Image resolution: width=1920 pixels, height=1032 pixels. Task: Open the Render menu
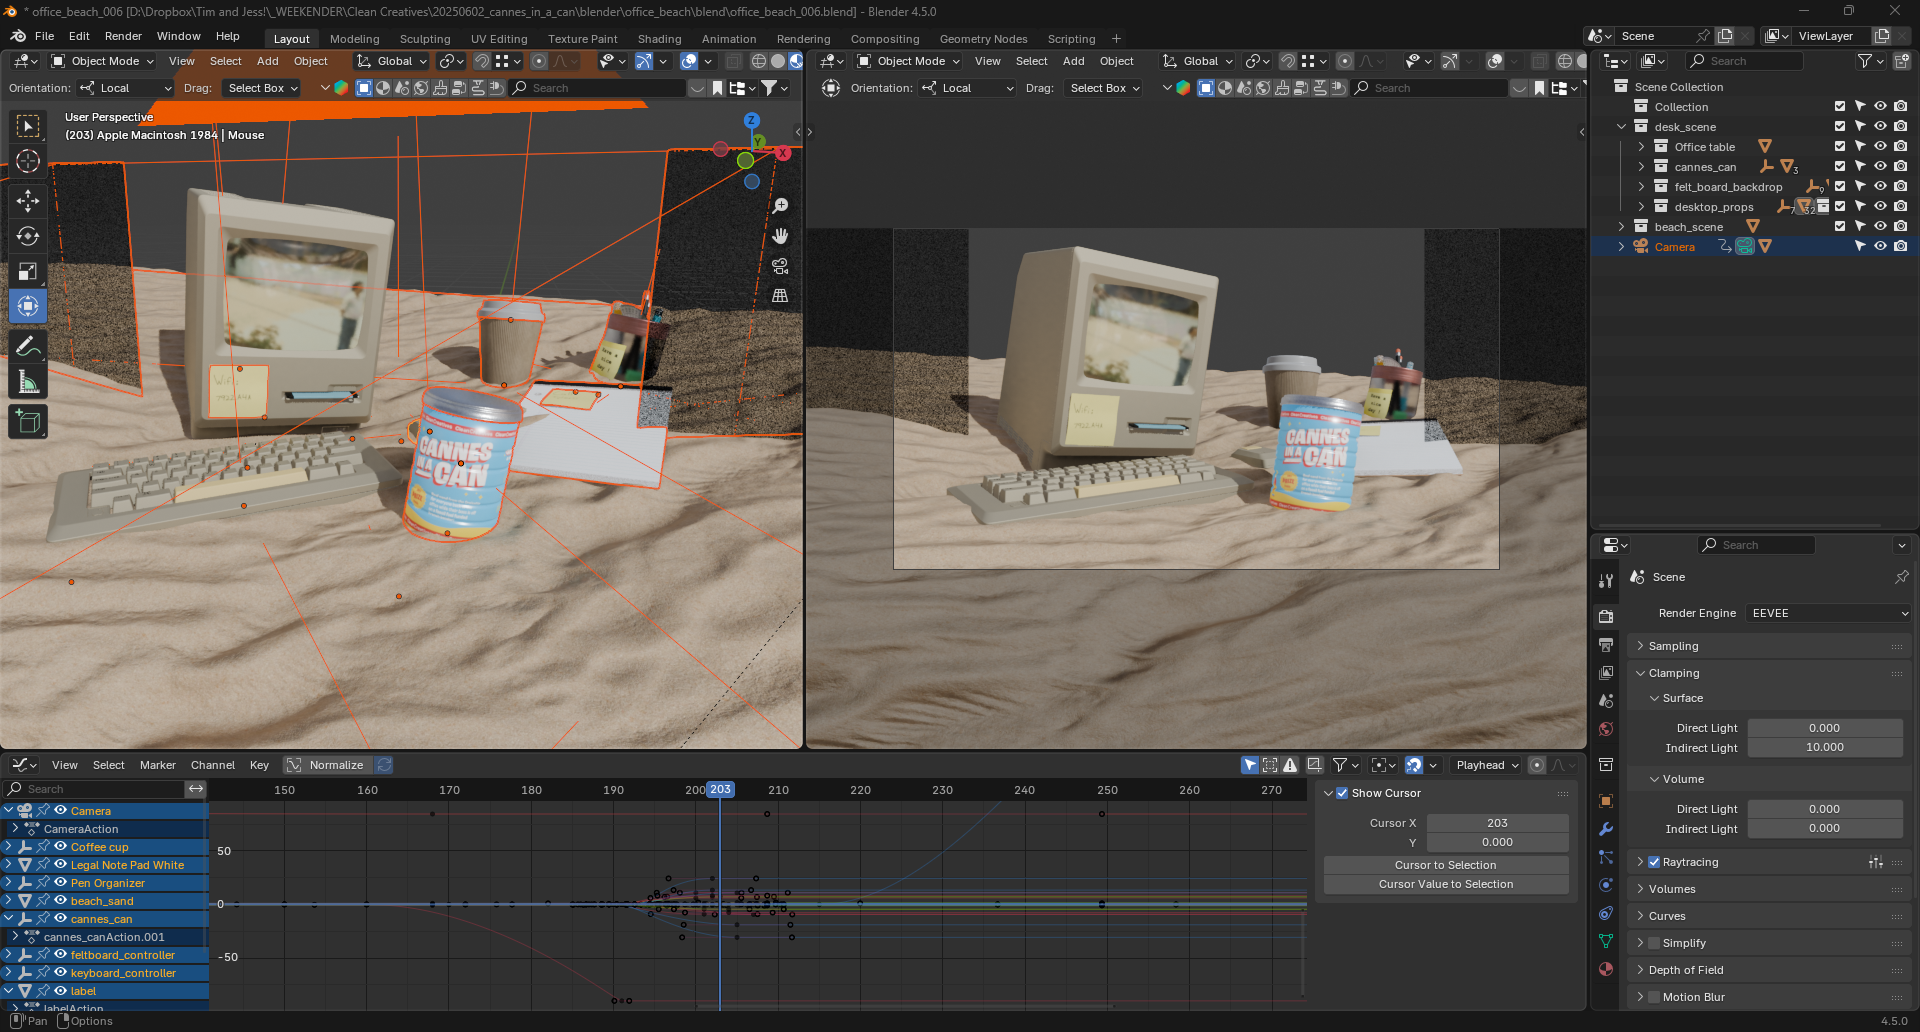pyautogui.click(x=123, y=36)
